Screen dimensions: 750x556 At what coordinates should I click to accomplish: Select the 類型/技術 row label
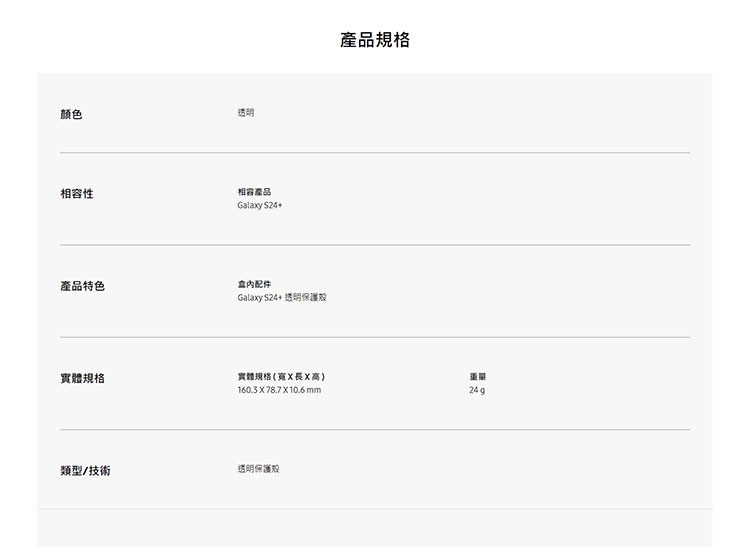85,470
